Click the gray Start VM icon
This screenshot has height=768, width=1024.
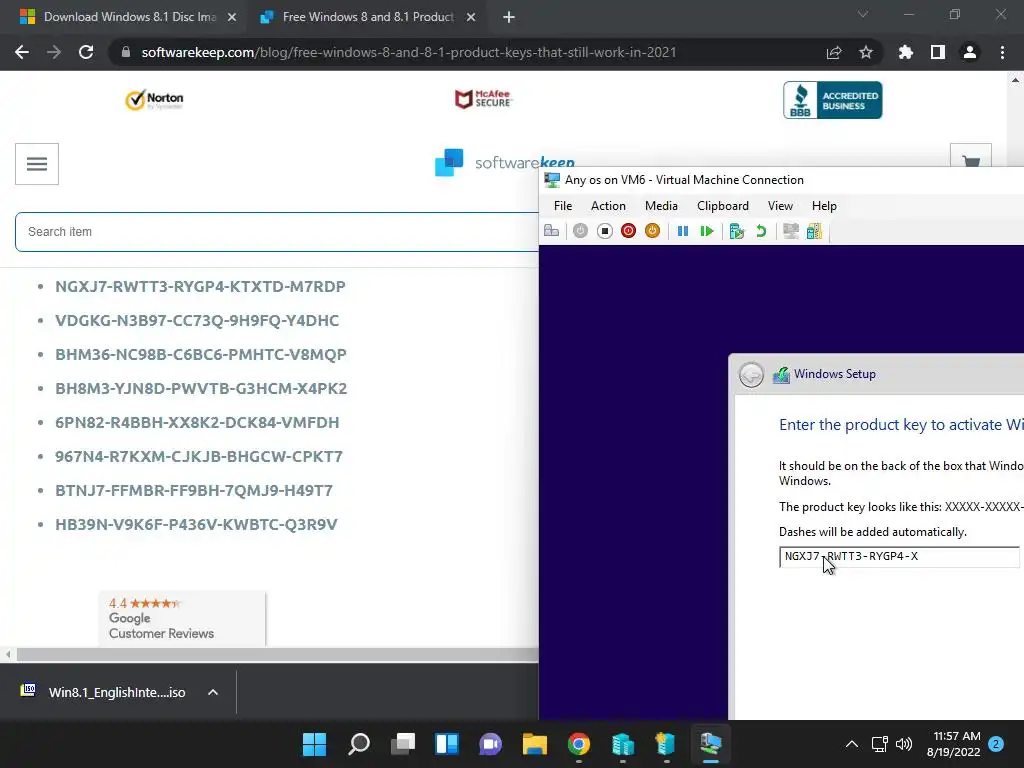(x=580, y=231)
